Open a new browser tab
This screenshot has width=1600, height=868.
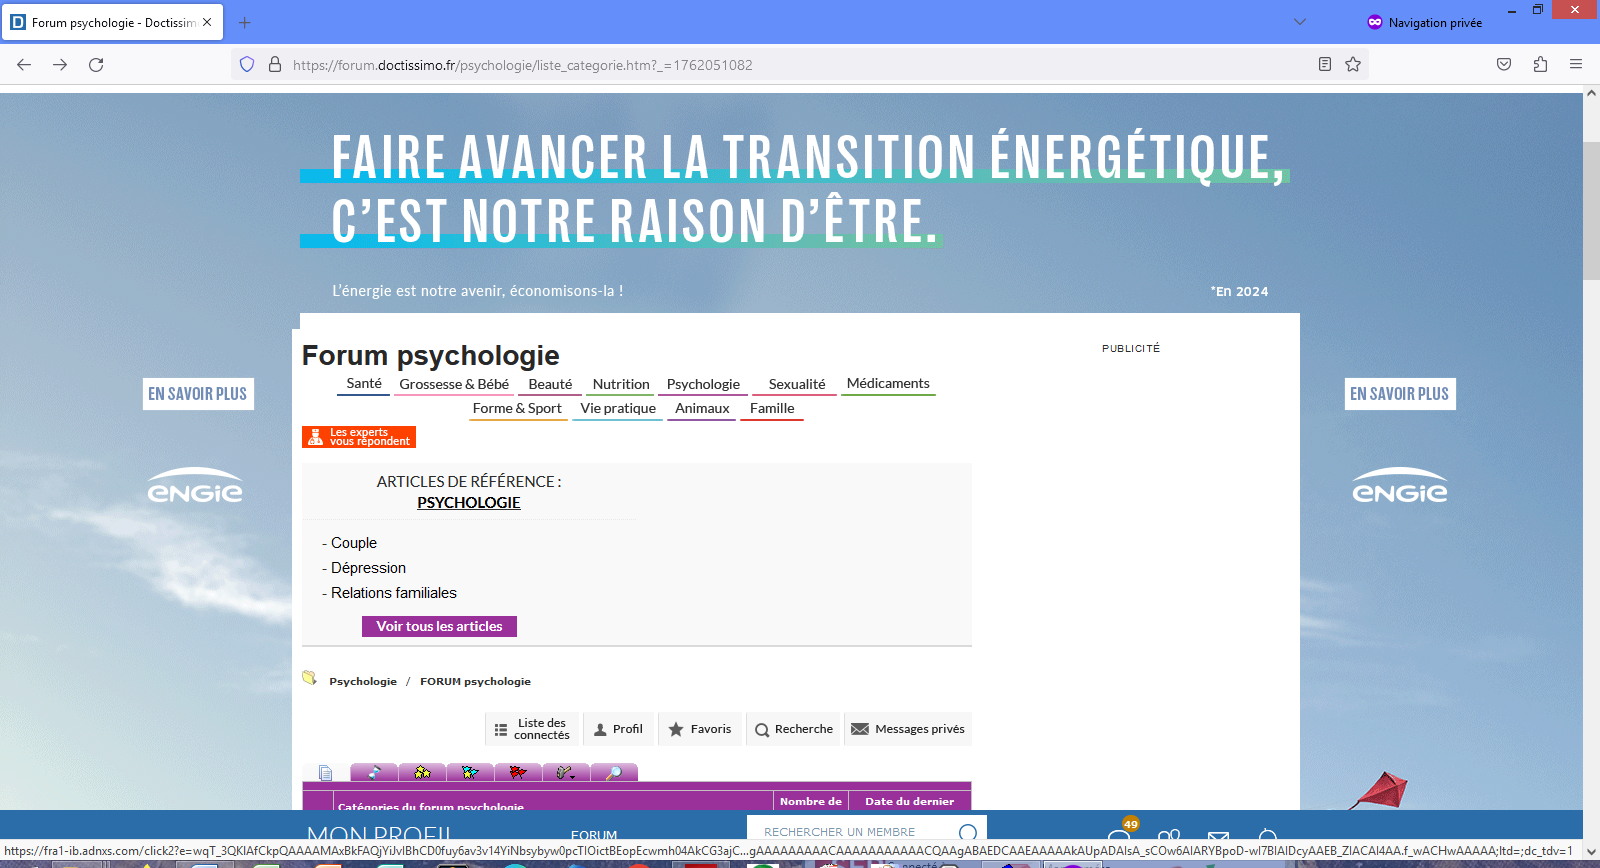245,22
